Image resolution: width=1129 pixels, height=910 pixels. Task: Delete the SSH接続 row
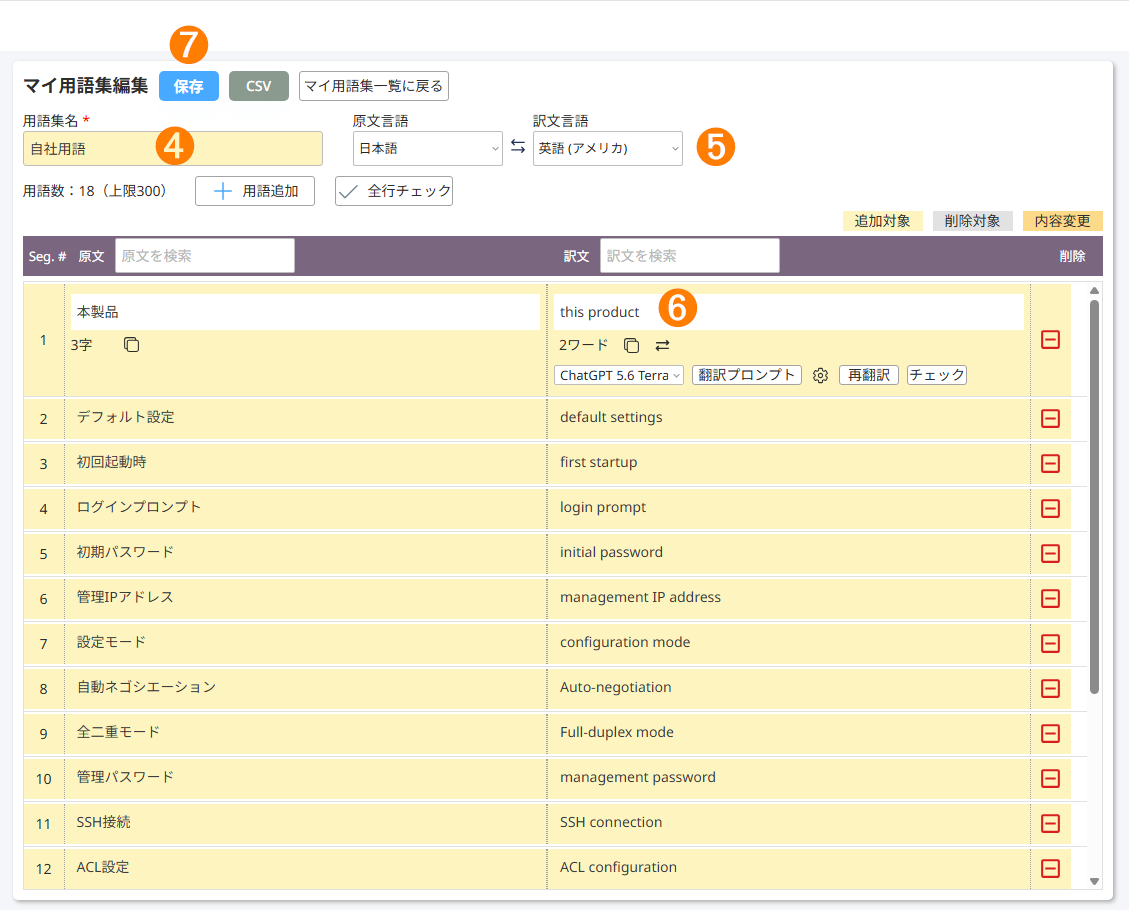1050,824
